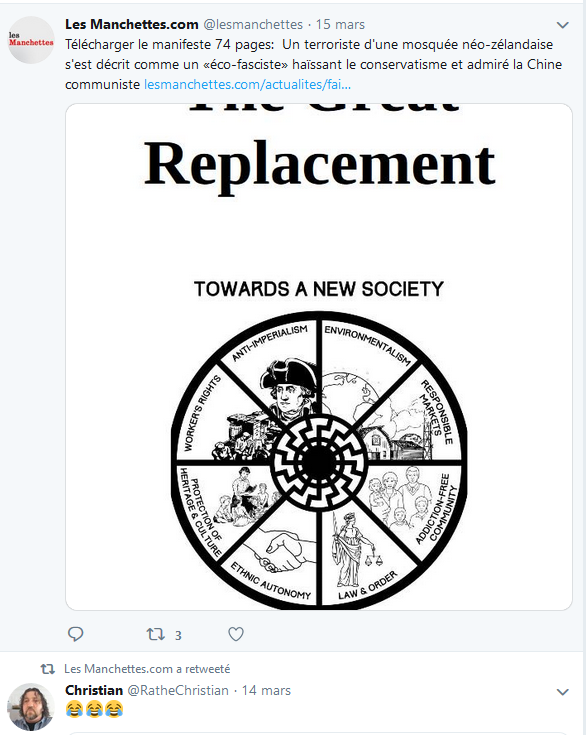Viewport: 586px width, 735px height.
Task: Expand the Les Manchettes tweet options chevron
Action: (x=562, y=25)
